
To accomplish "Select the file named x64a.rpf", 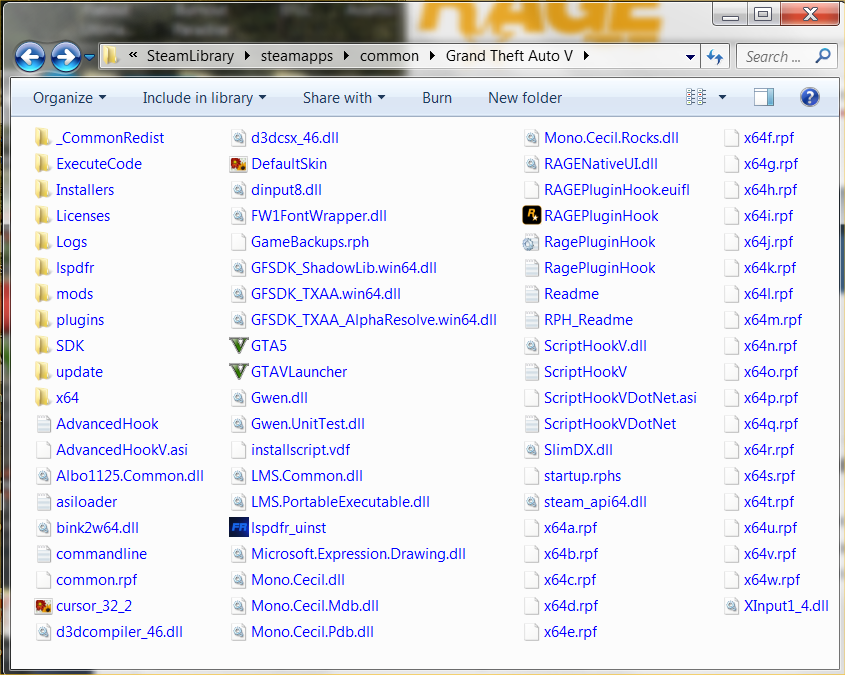I will [570, 527].
